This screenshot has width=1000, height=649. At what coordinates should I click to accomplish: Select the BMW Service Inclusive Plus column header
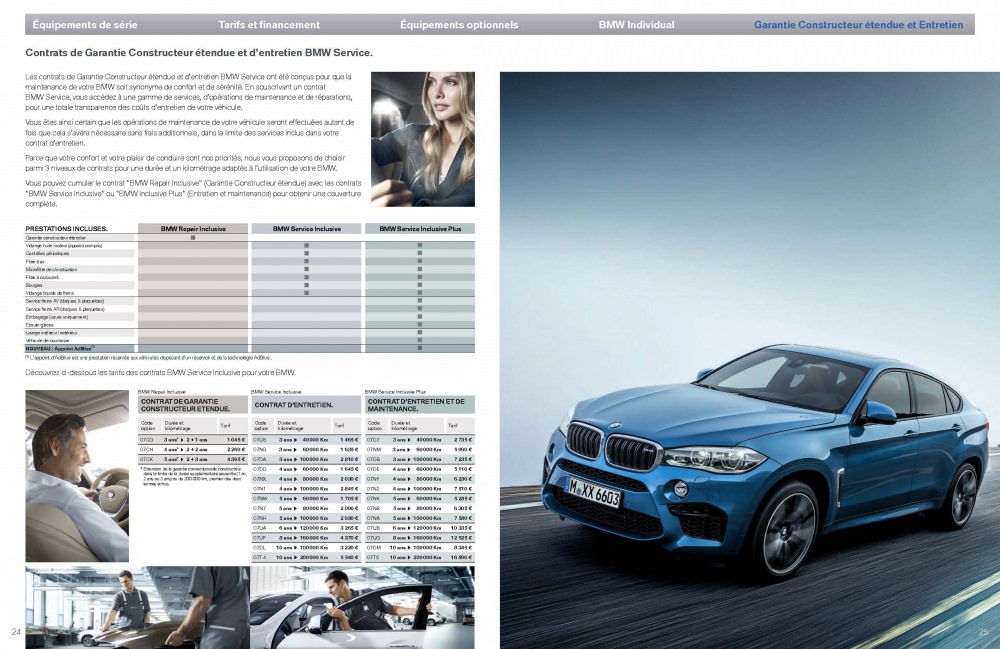point(420,228)
